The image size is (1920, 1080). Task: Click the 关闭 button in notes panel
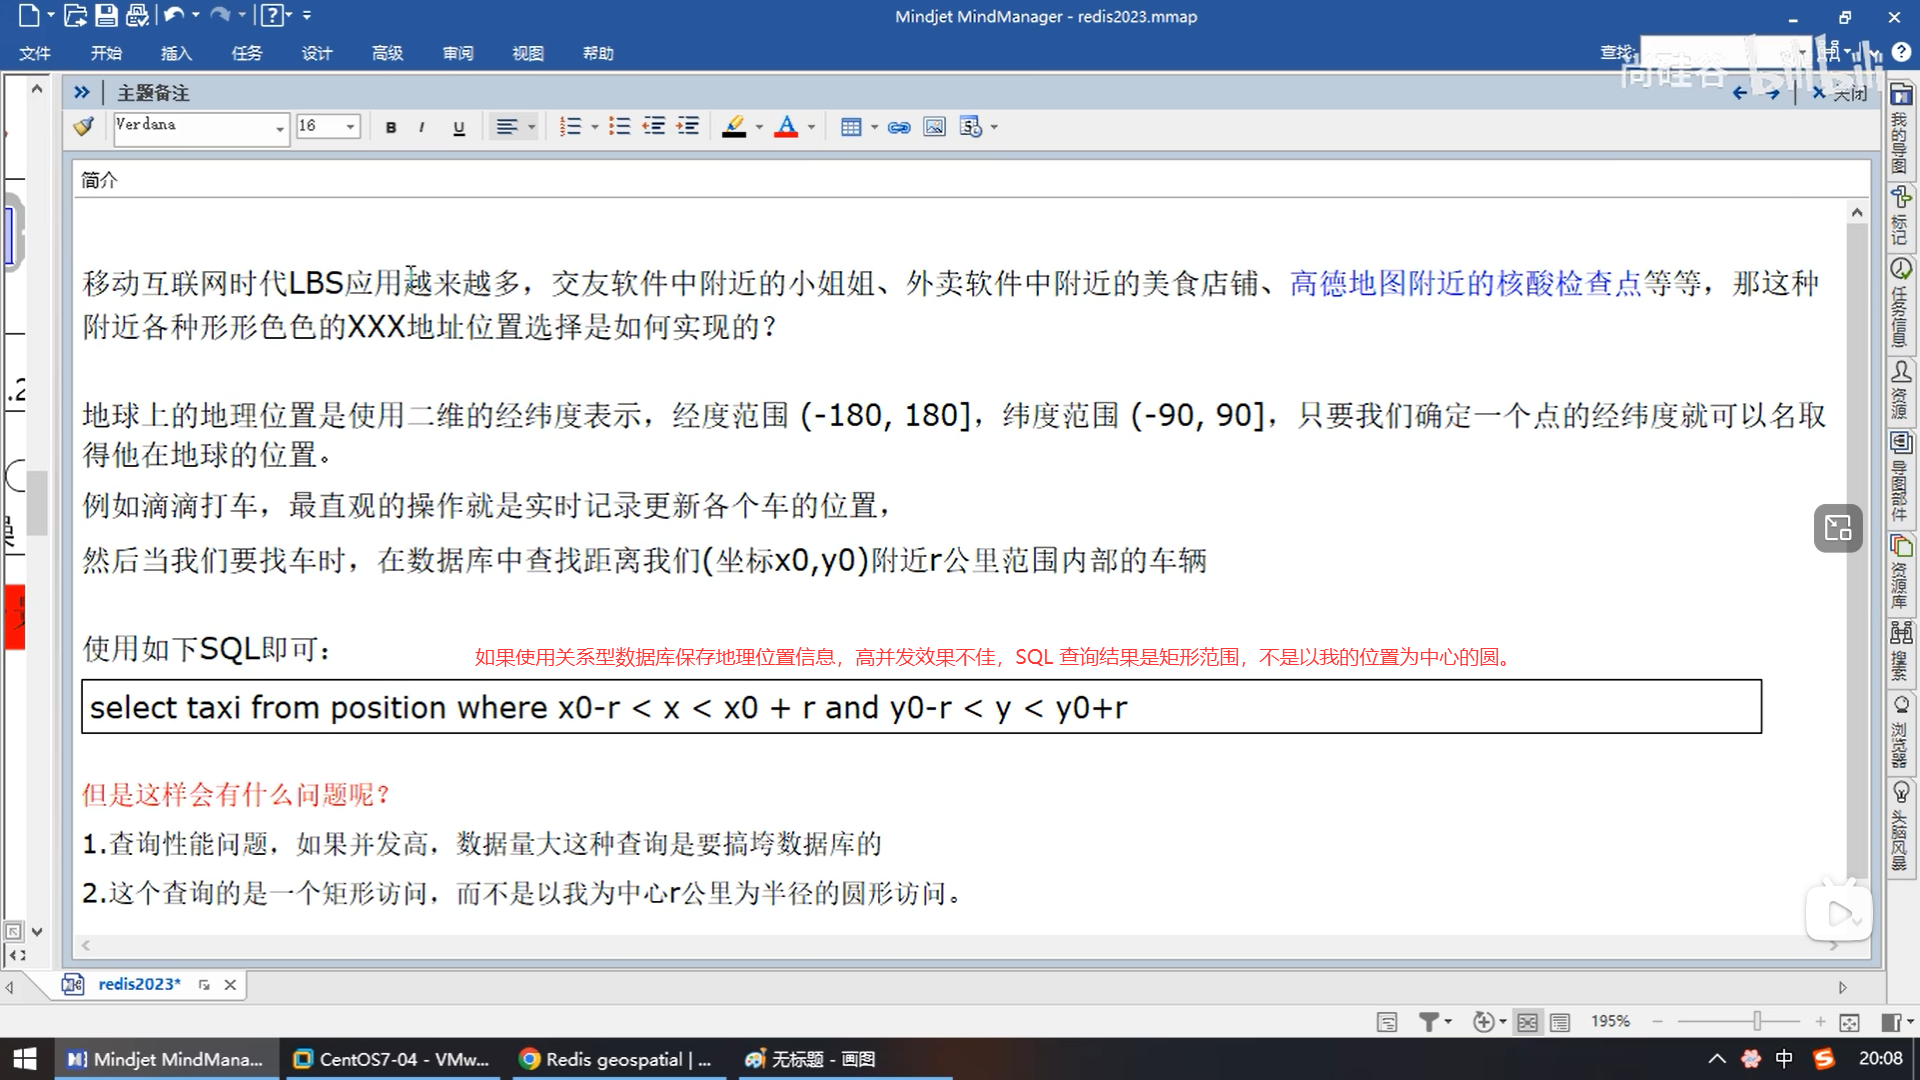coord(1841,93)
